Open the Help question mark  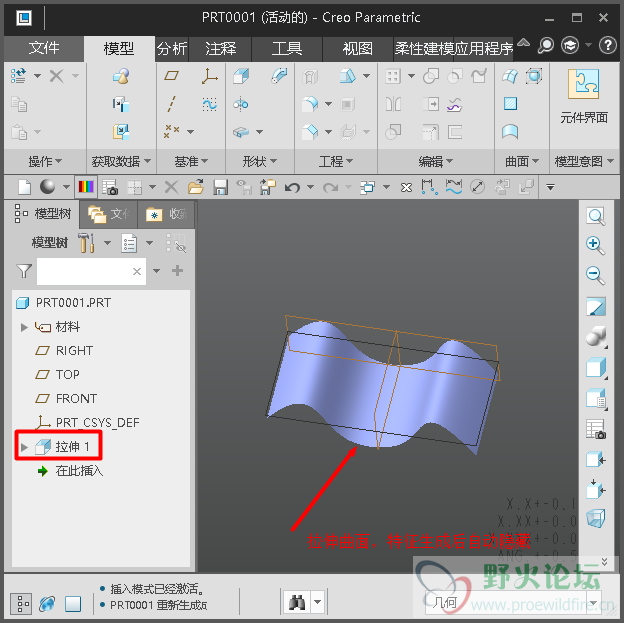click(608, 45)
